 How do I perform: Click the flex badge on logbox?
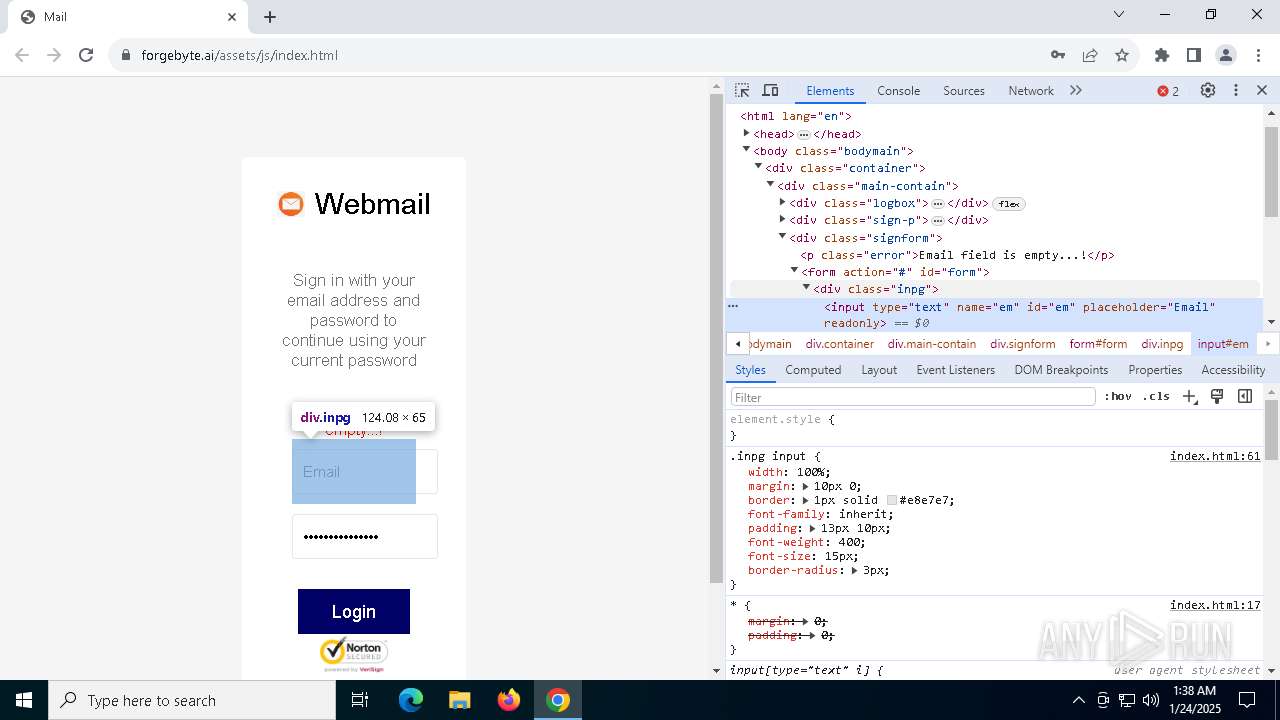[1008, 204]
